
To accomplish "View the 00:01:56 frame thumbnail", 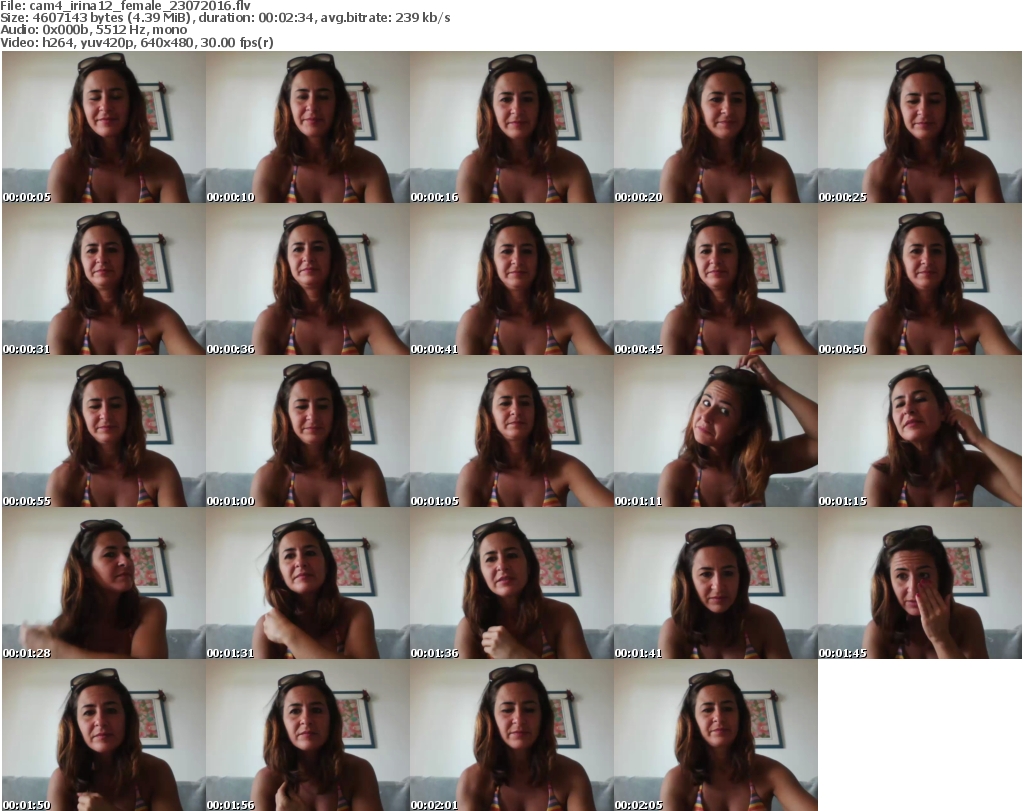I will (x=308, y=735).
